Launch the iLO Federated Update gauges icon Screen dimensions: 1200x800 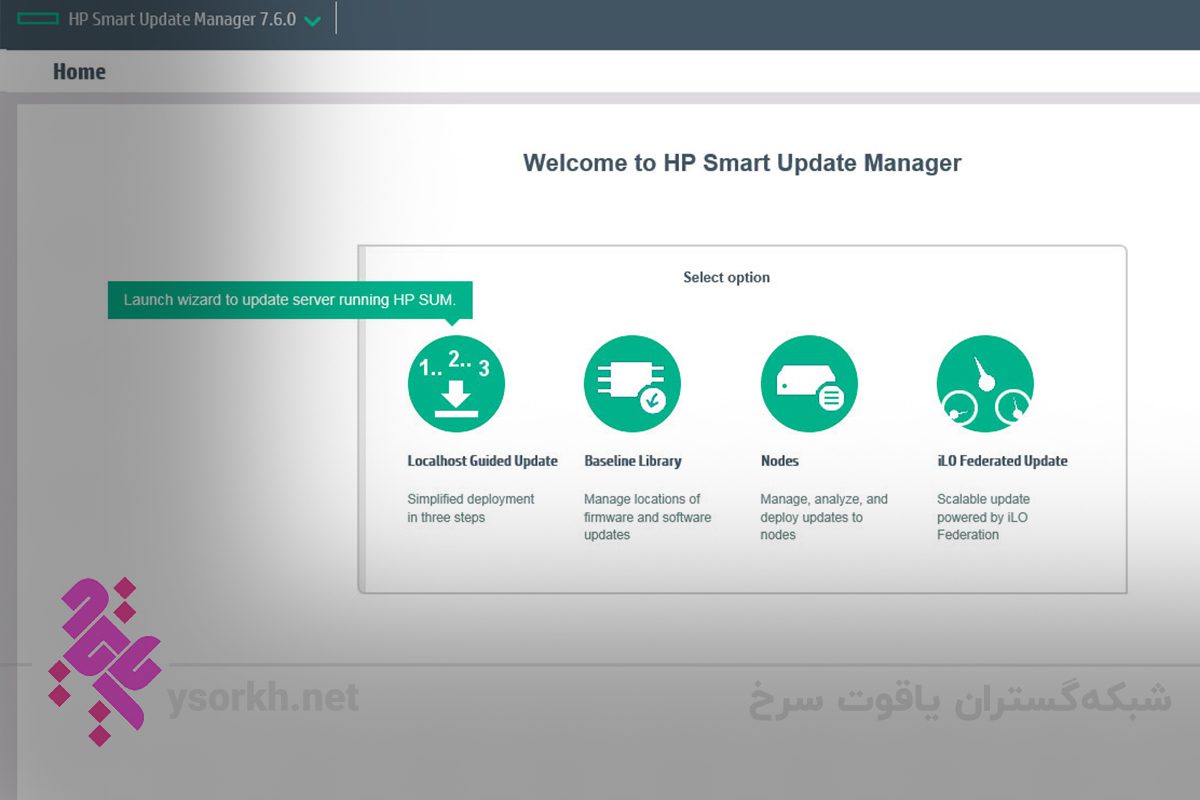point(985,384)
